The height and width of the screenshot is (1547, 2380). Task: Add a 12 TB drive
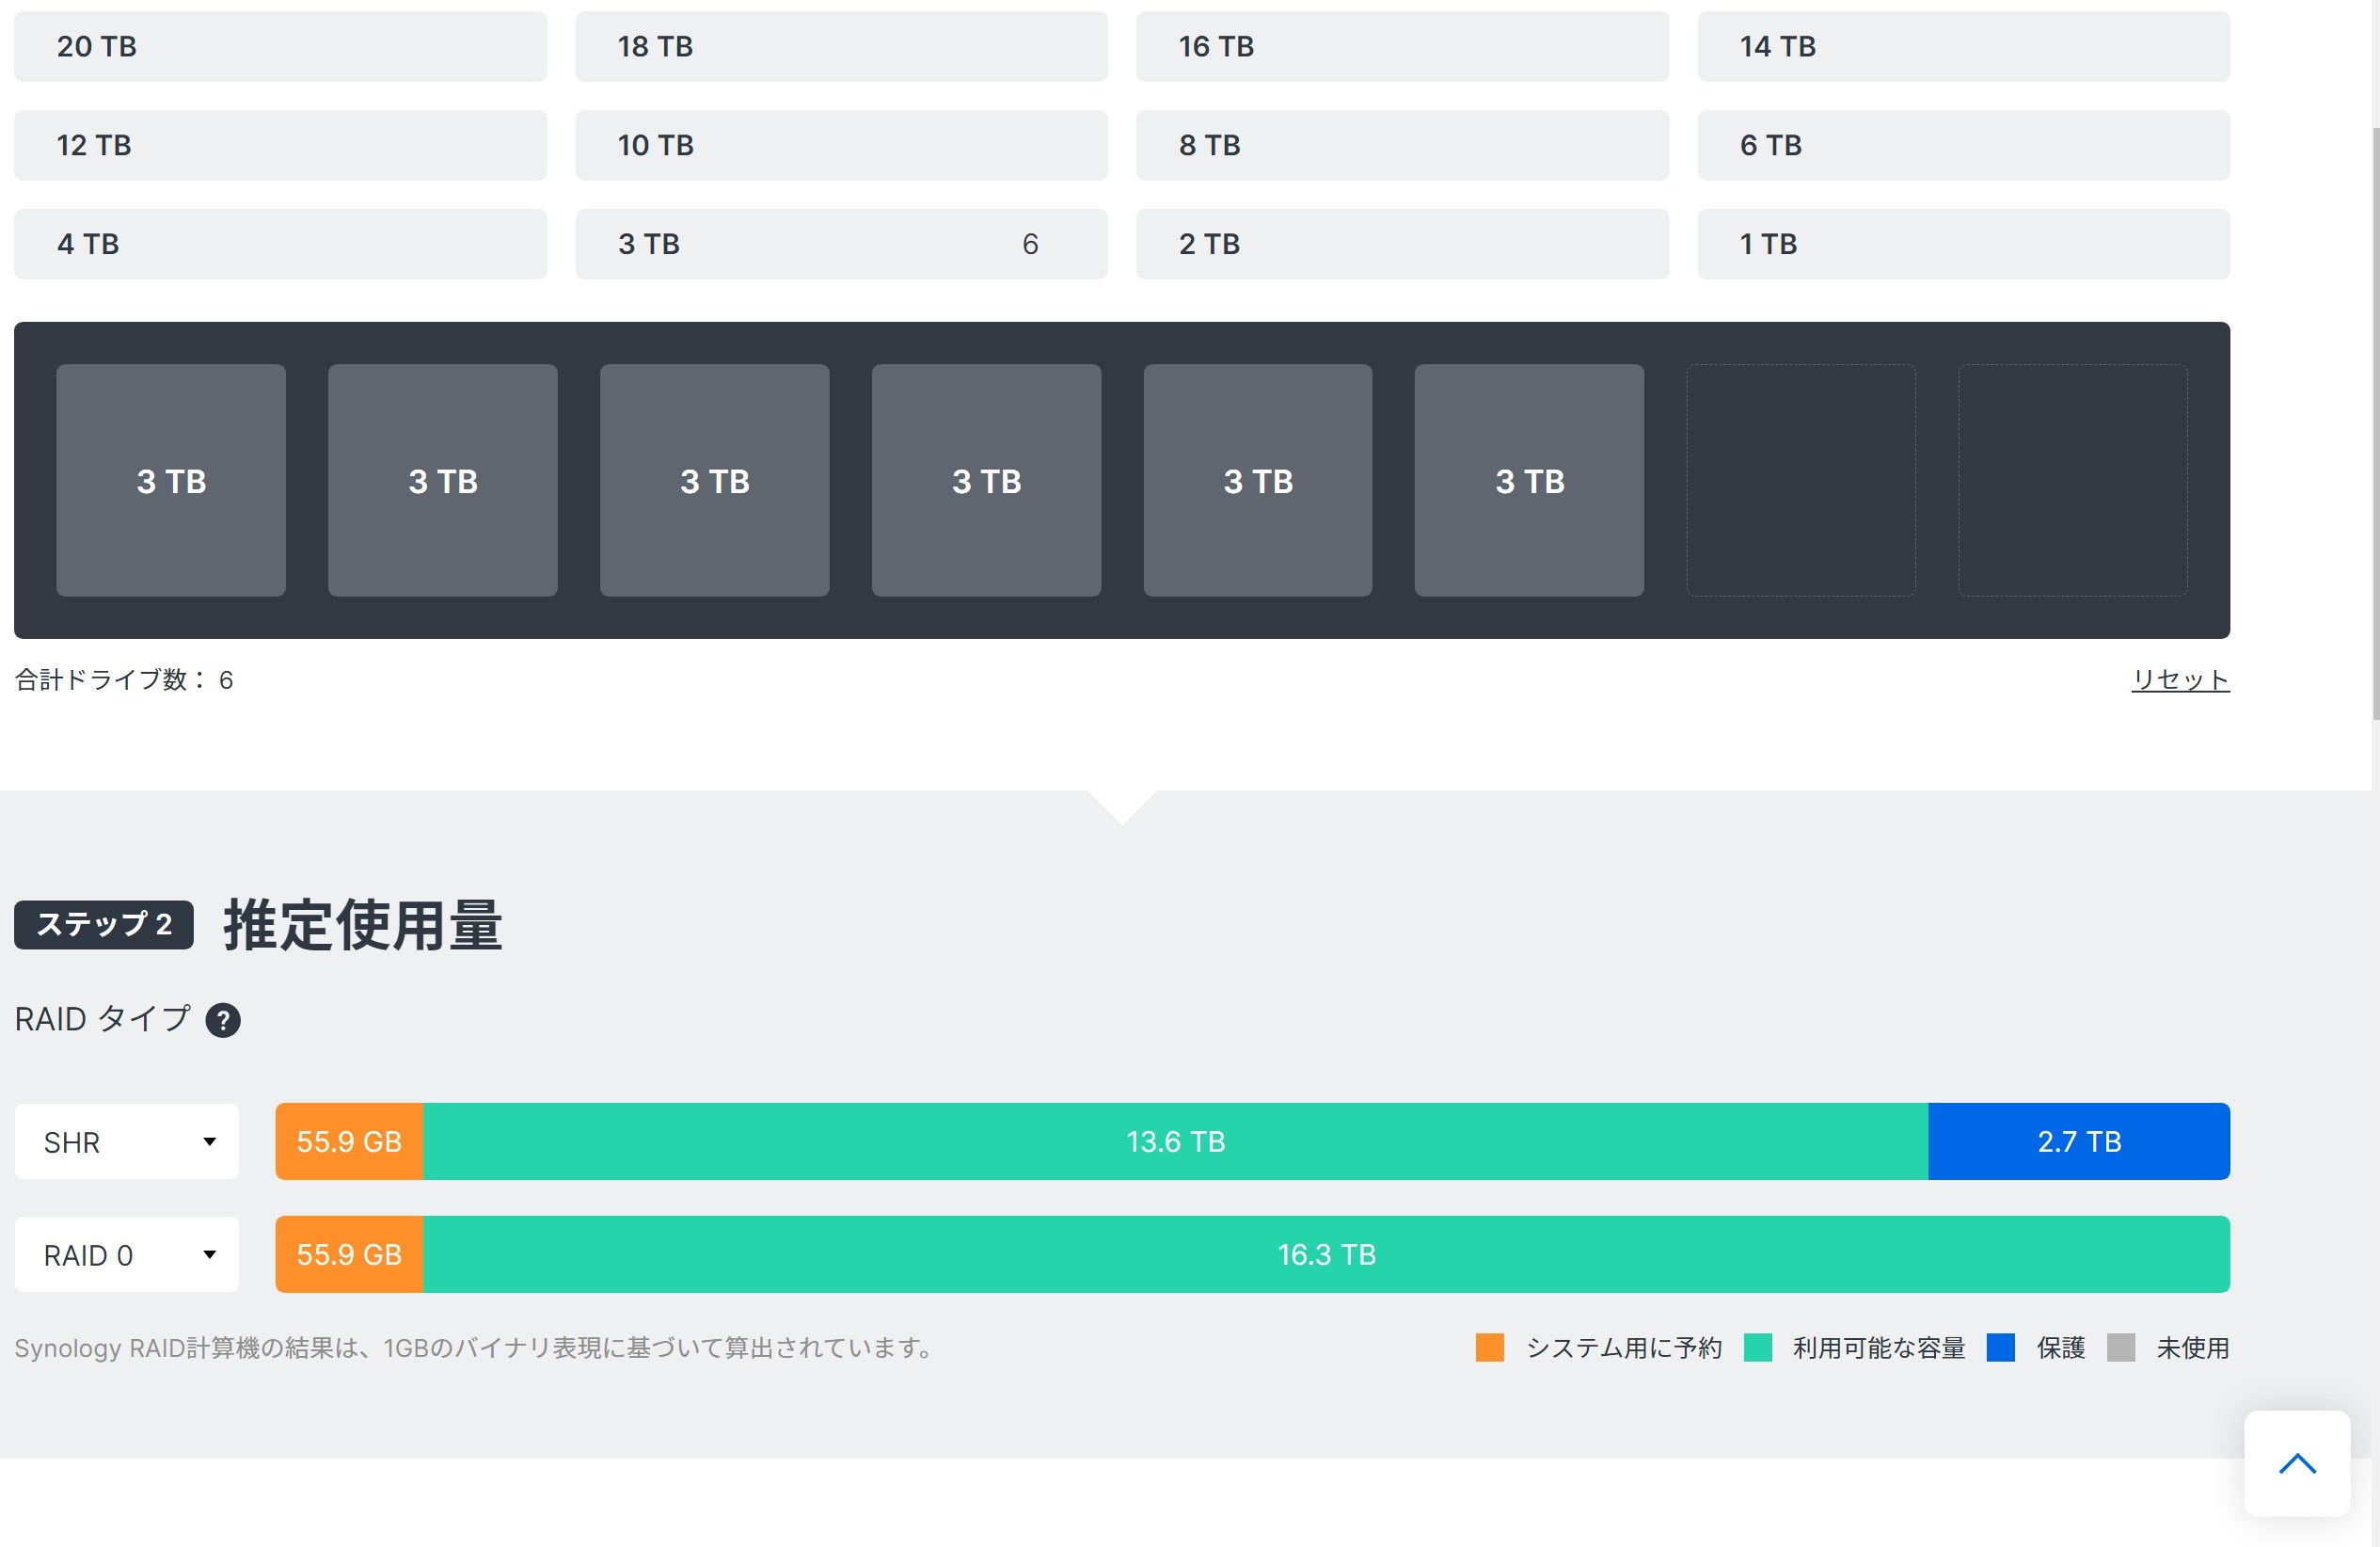point(280,145)
